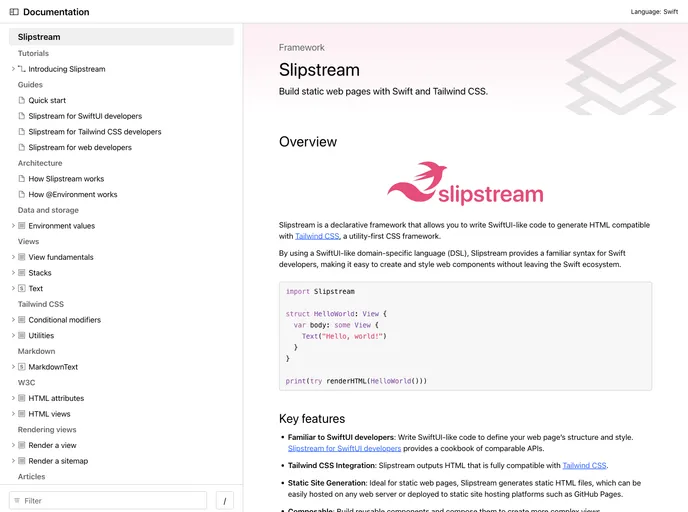The width and height of the screenshot is (688, 512).
Task: Click the Slipstream logo image in Overview
Action: coord(465,183)
